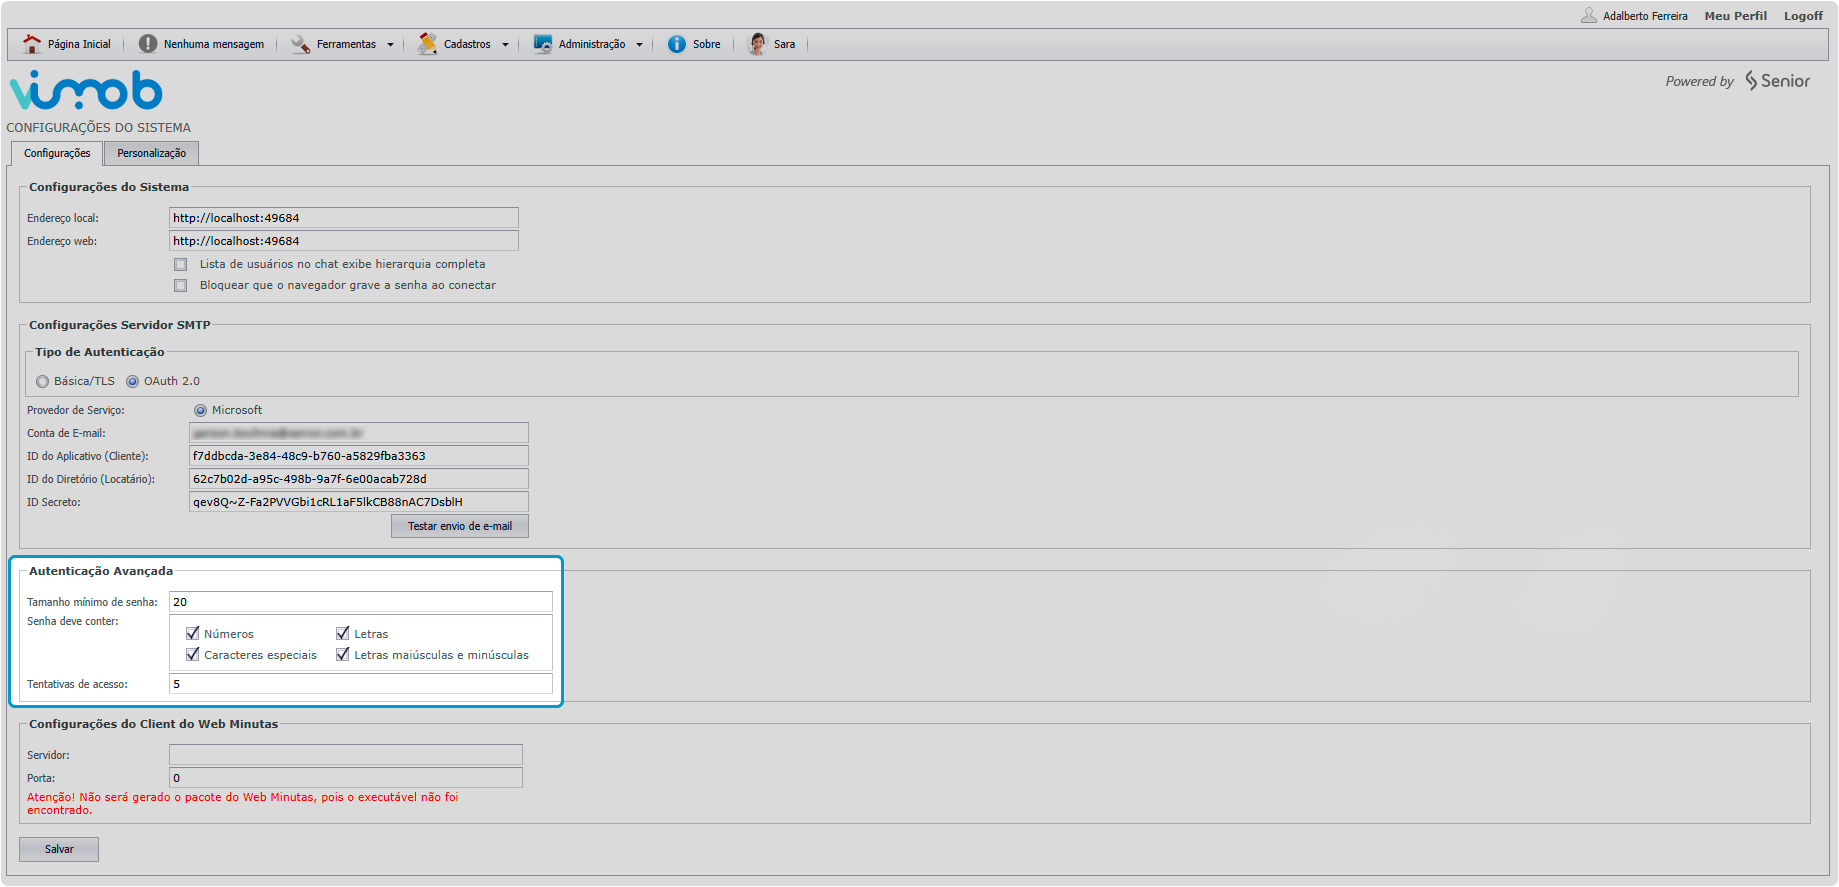Screen dimensions: 1839x887
Task: Click the Administração monitor icon
Action: 542,44
